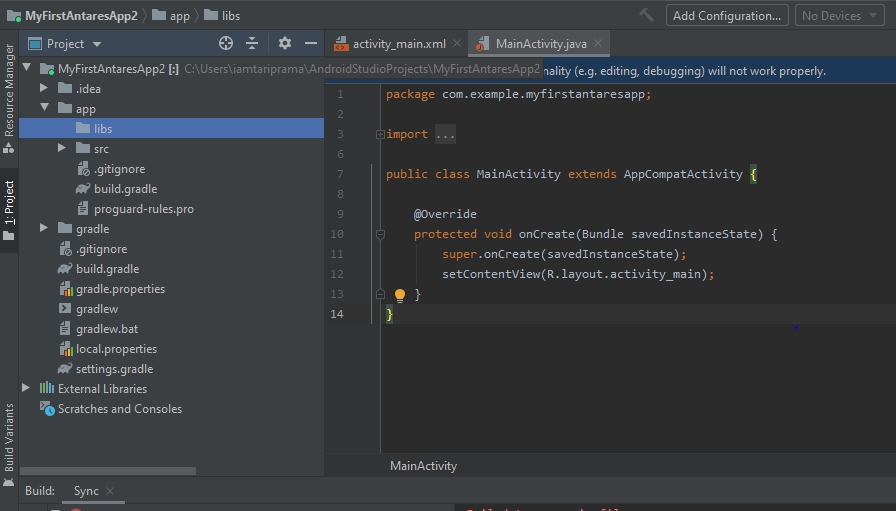Hide the Project panel with minus icon

[x=311, y=43]
